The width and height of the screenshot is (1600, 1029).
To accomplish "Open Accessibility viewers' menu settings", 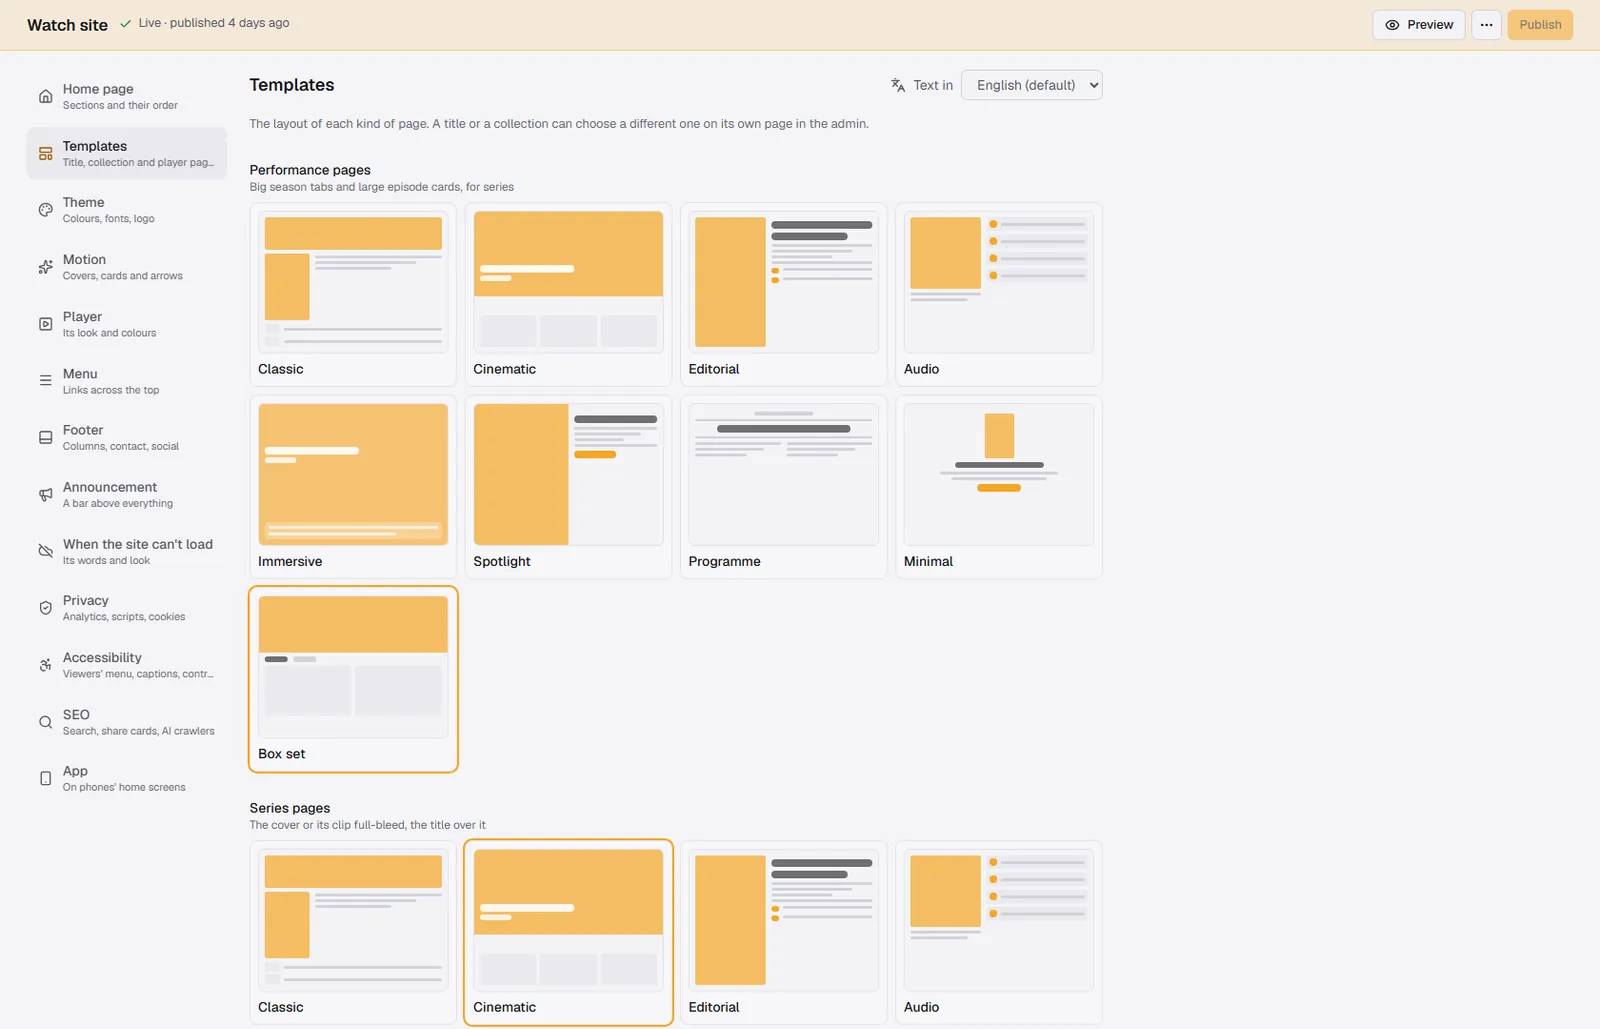I will 127,665.
